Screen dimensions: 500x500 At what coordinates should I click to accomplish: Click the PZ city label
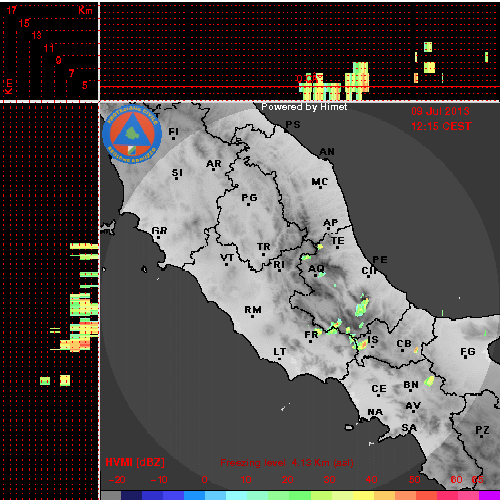pos(482,430)
